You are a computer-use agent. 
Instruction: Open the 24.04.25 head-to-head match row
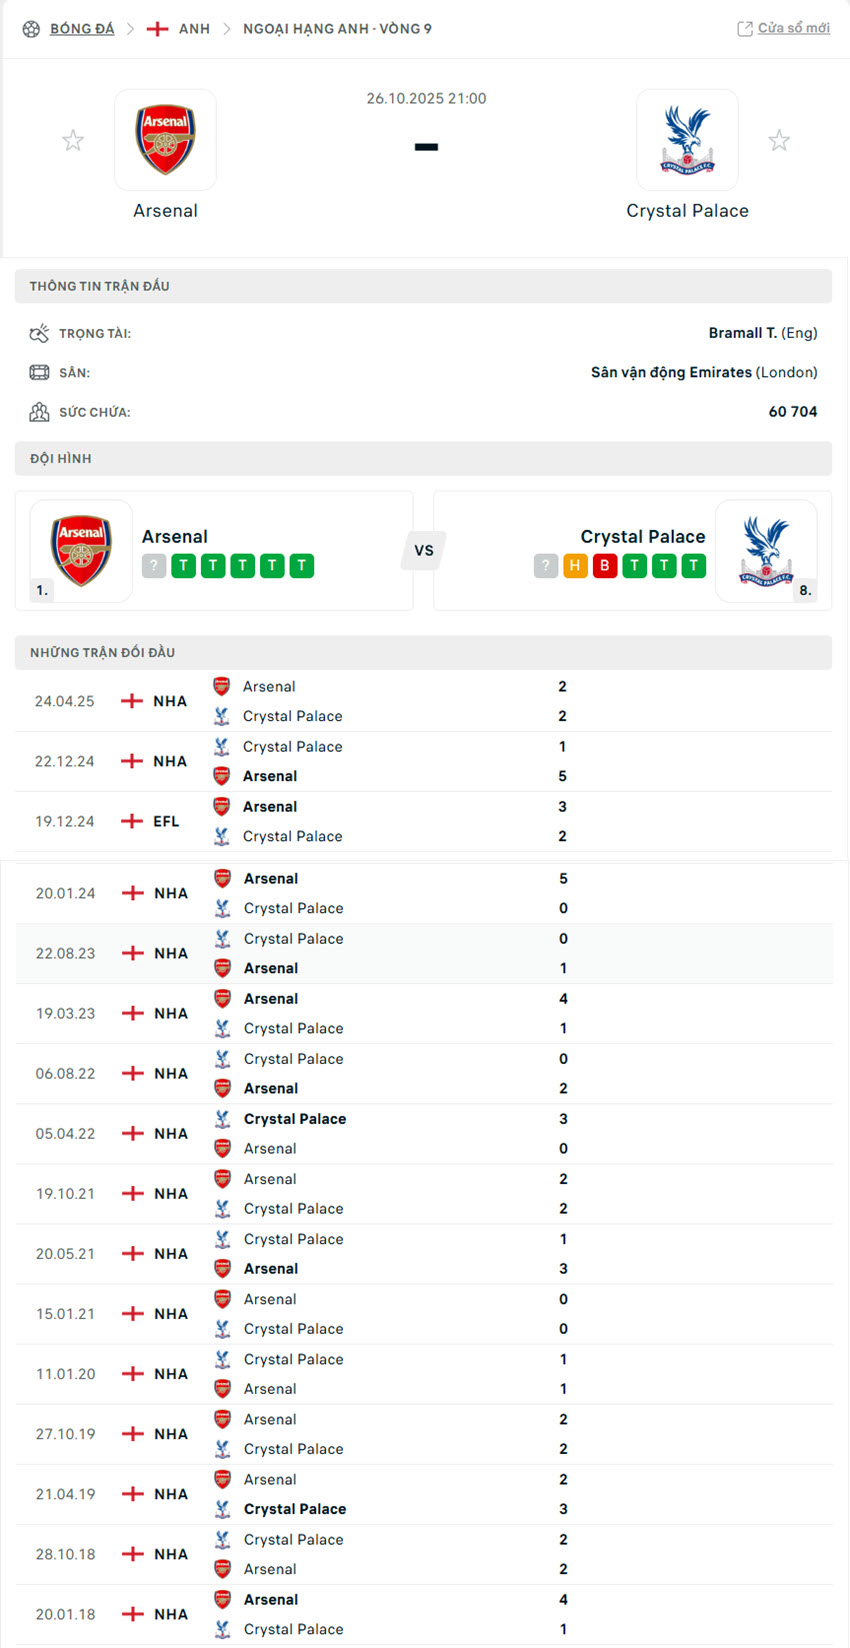[x=422, y=700]
